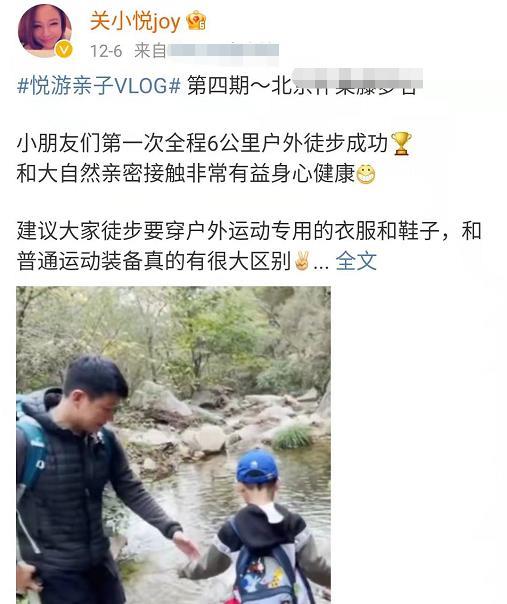Click the blurred source name after 来自
507x604 pixels.
point(223,51)
